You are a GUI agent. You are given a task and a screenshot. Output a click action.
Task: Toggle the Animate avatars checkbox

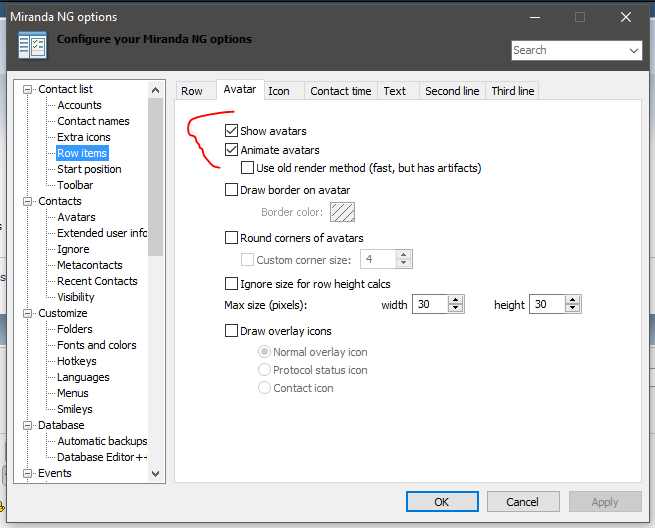tap(231, 150)
